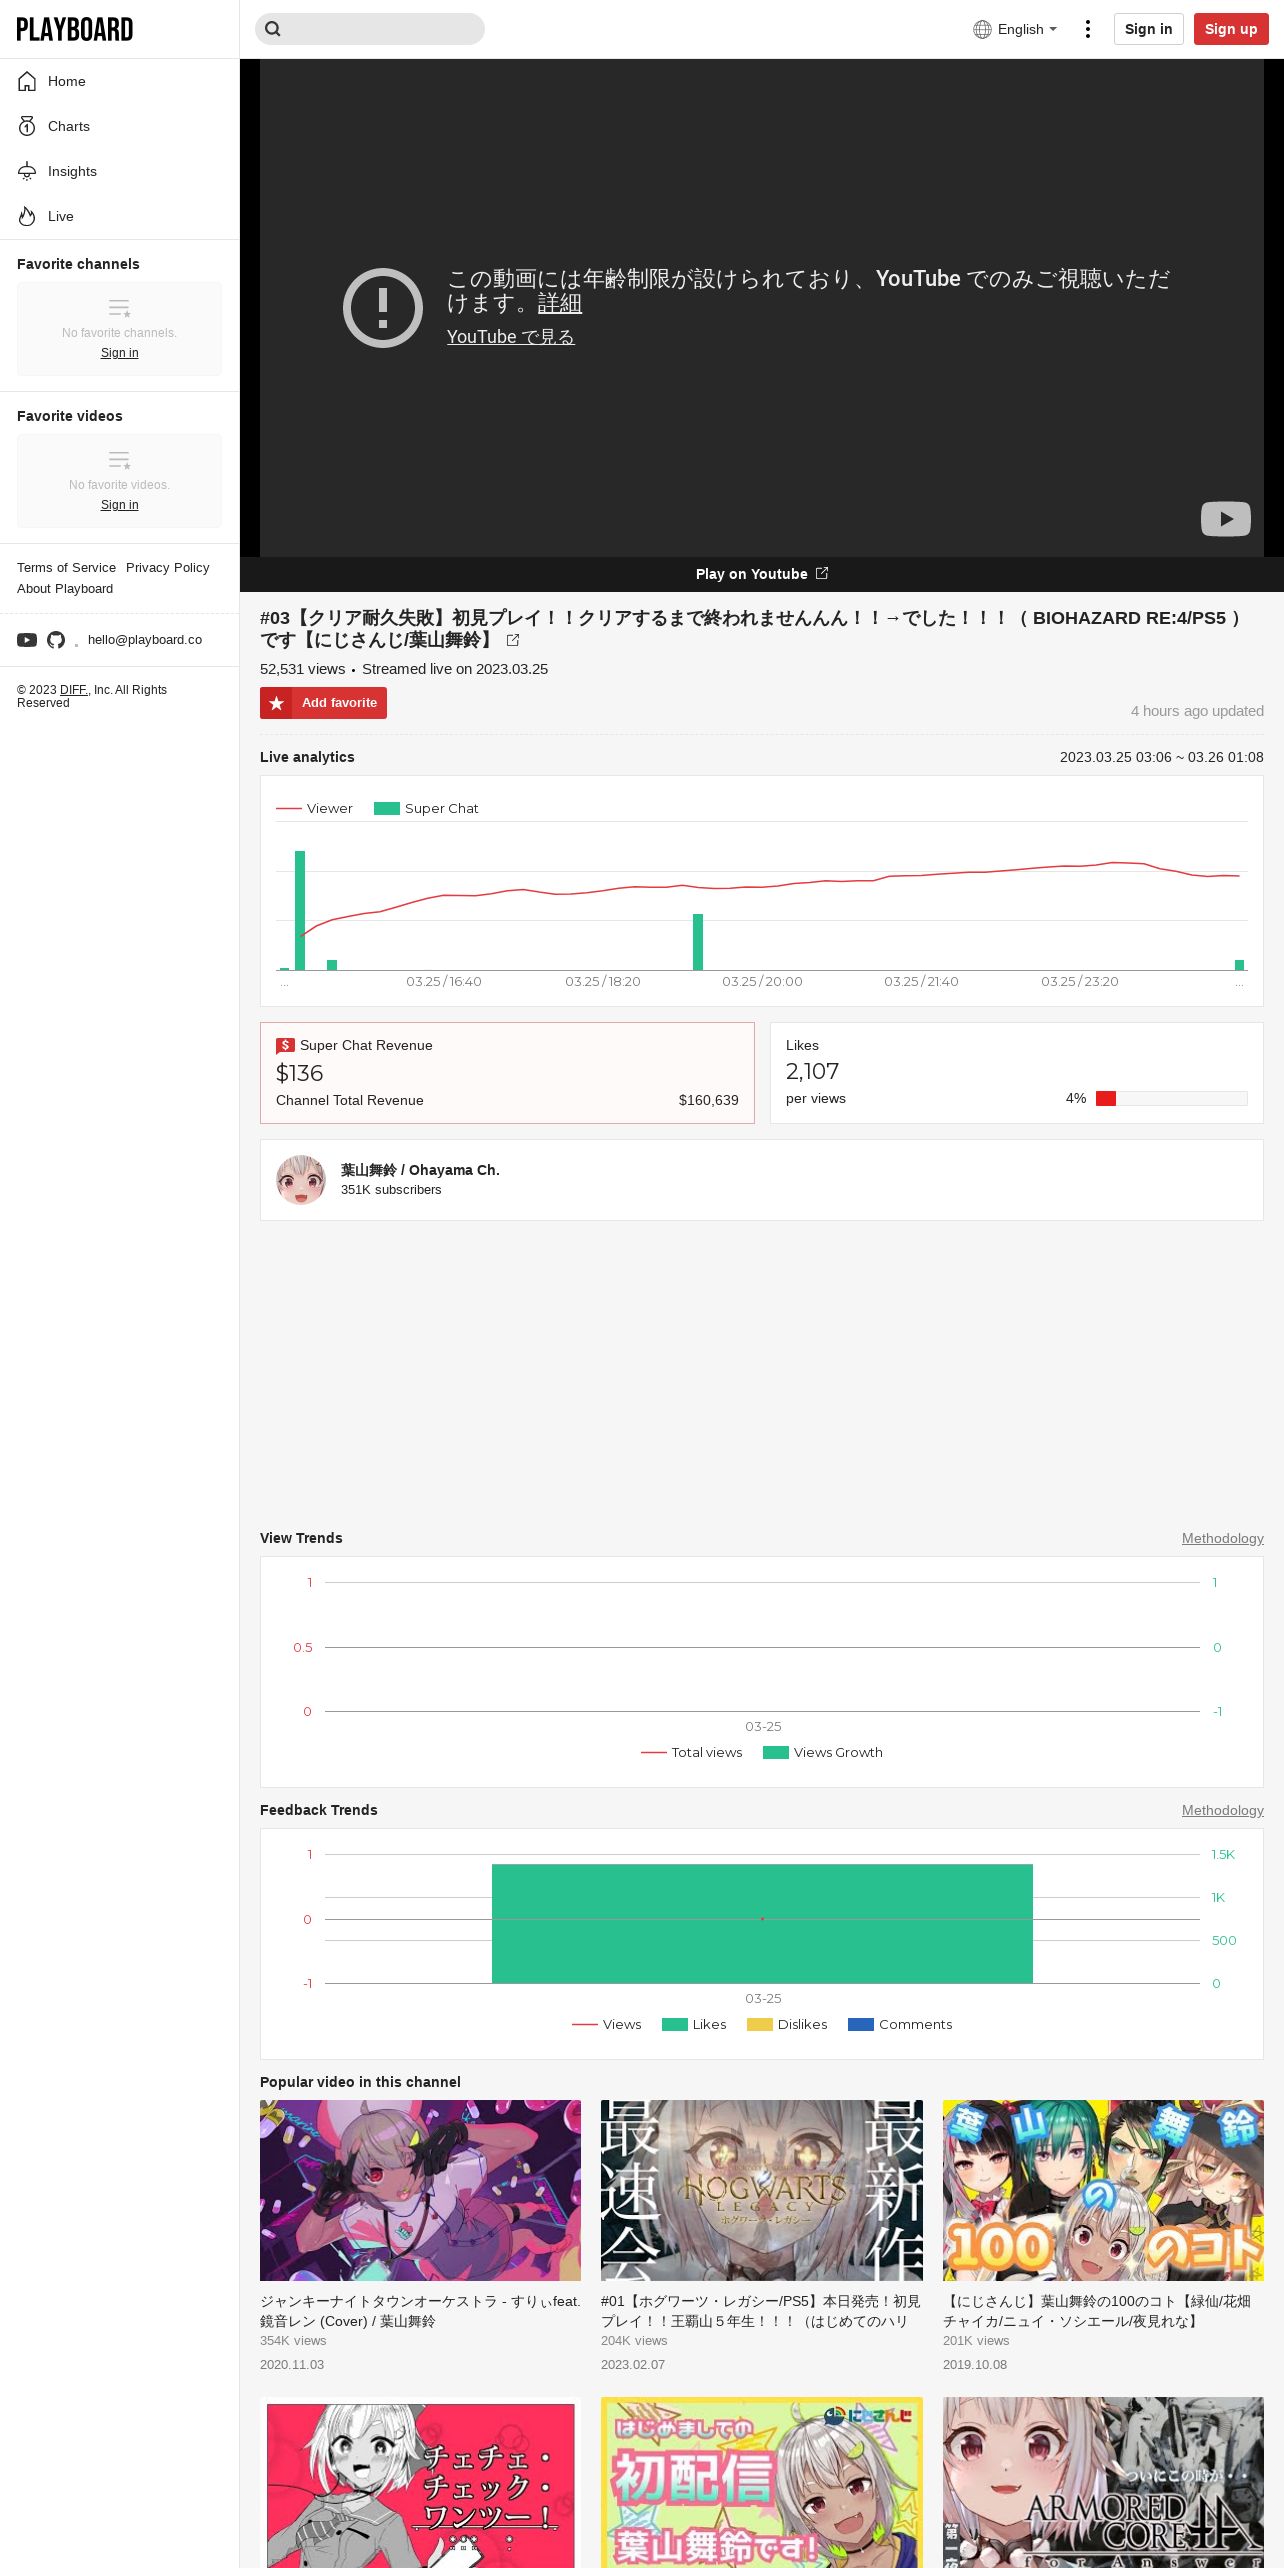Focus the search input field
The image size is (1284, 2568).
click(370, 29)
